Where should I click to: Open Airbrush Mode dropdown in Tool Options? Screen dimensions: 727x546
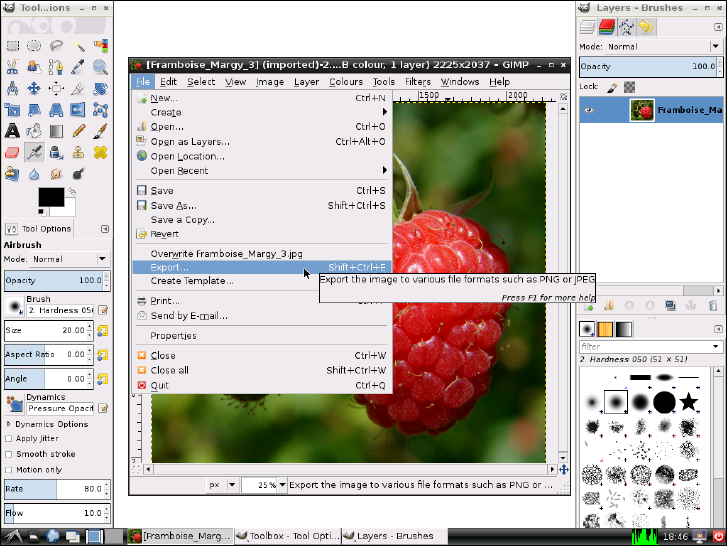(x=70, y=259)
